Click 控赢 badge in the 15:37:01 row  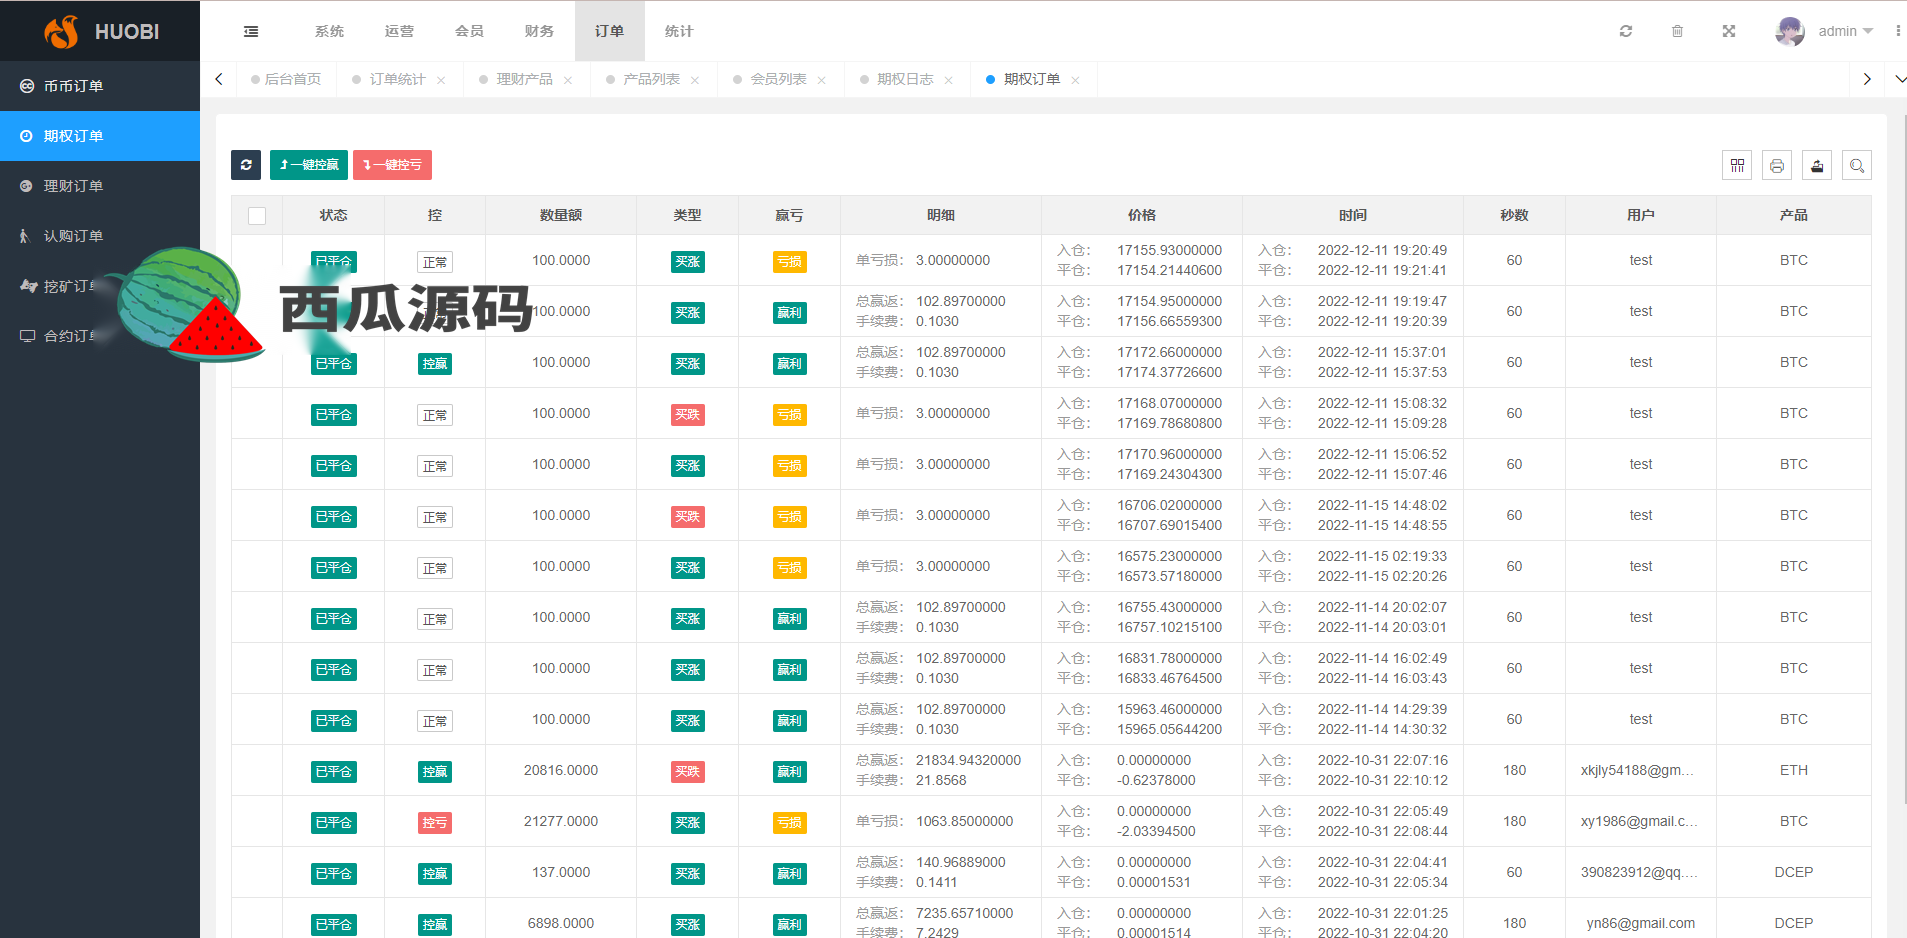click(435, 364)
